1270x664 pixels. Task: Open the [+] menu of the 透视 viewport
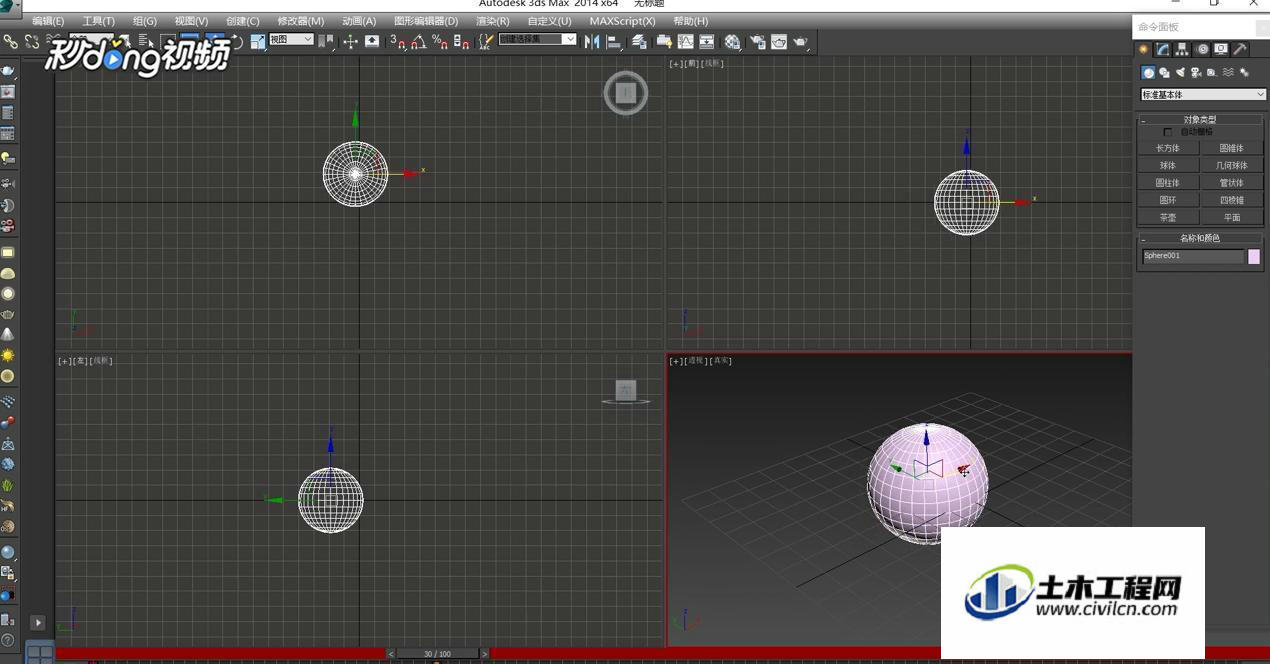[676, 361]
